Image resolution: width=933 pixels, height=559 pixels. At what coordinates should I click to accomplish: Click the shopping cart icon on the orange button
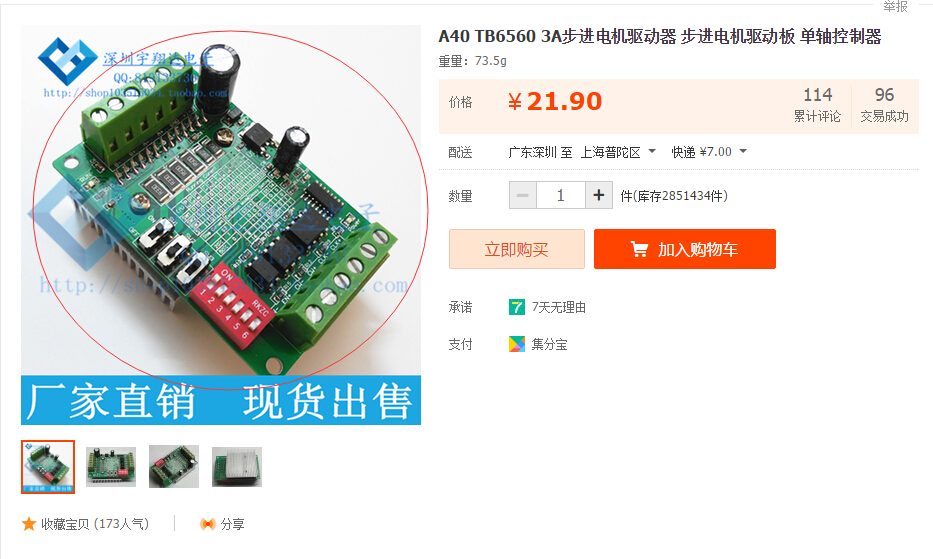639,249
